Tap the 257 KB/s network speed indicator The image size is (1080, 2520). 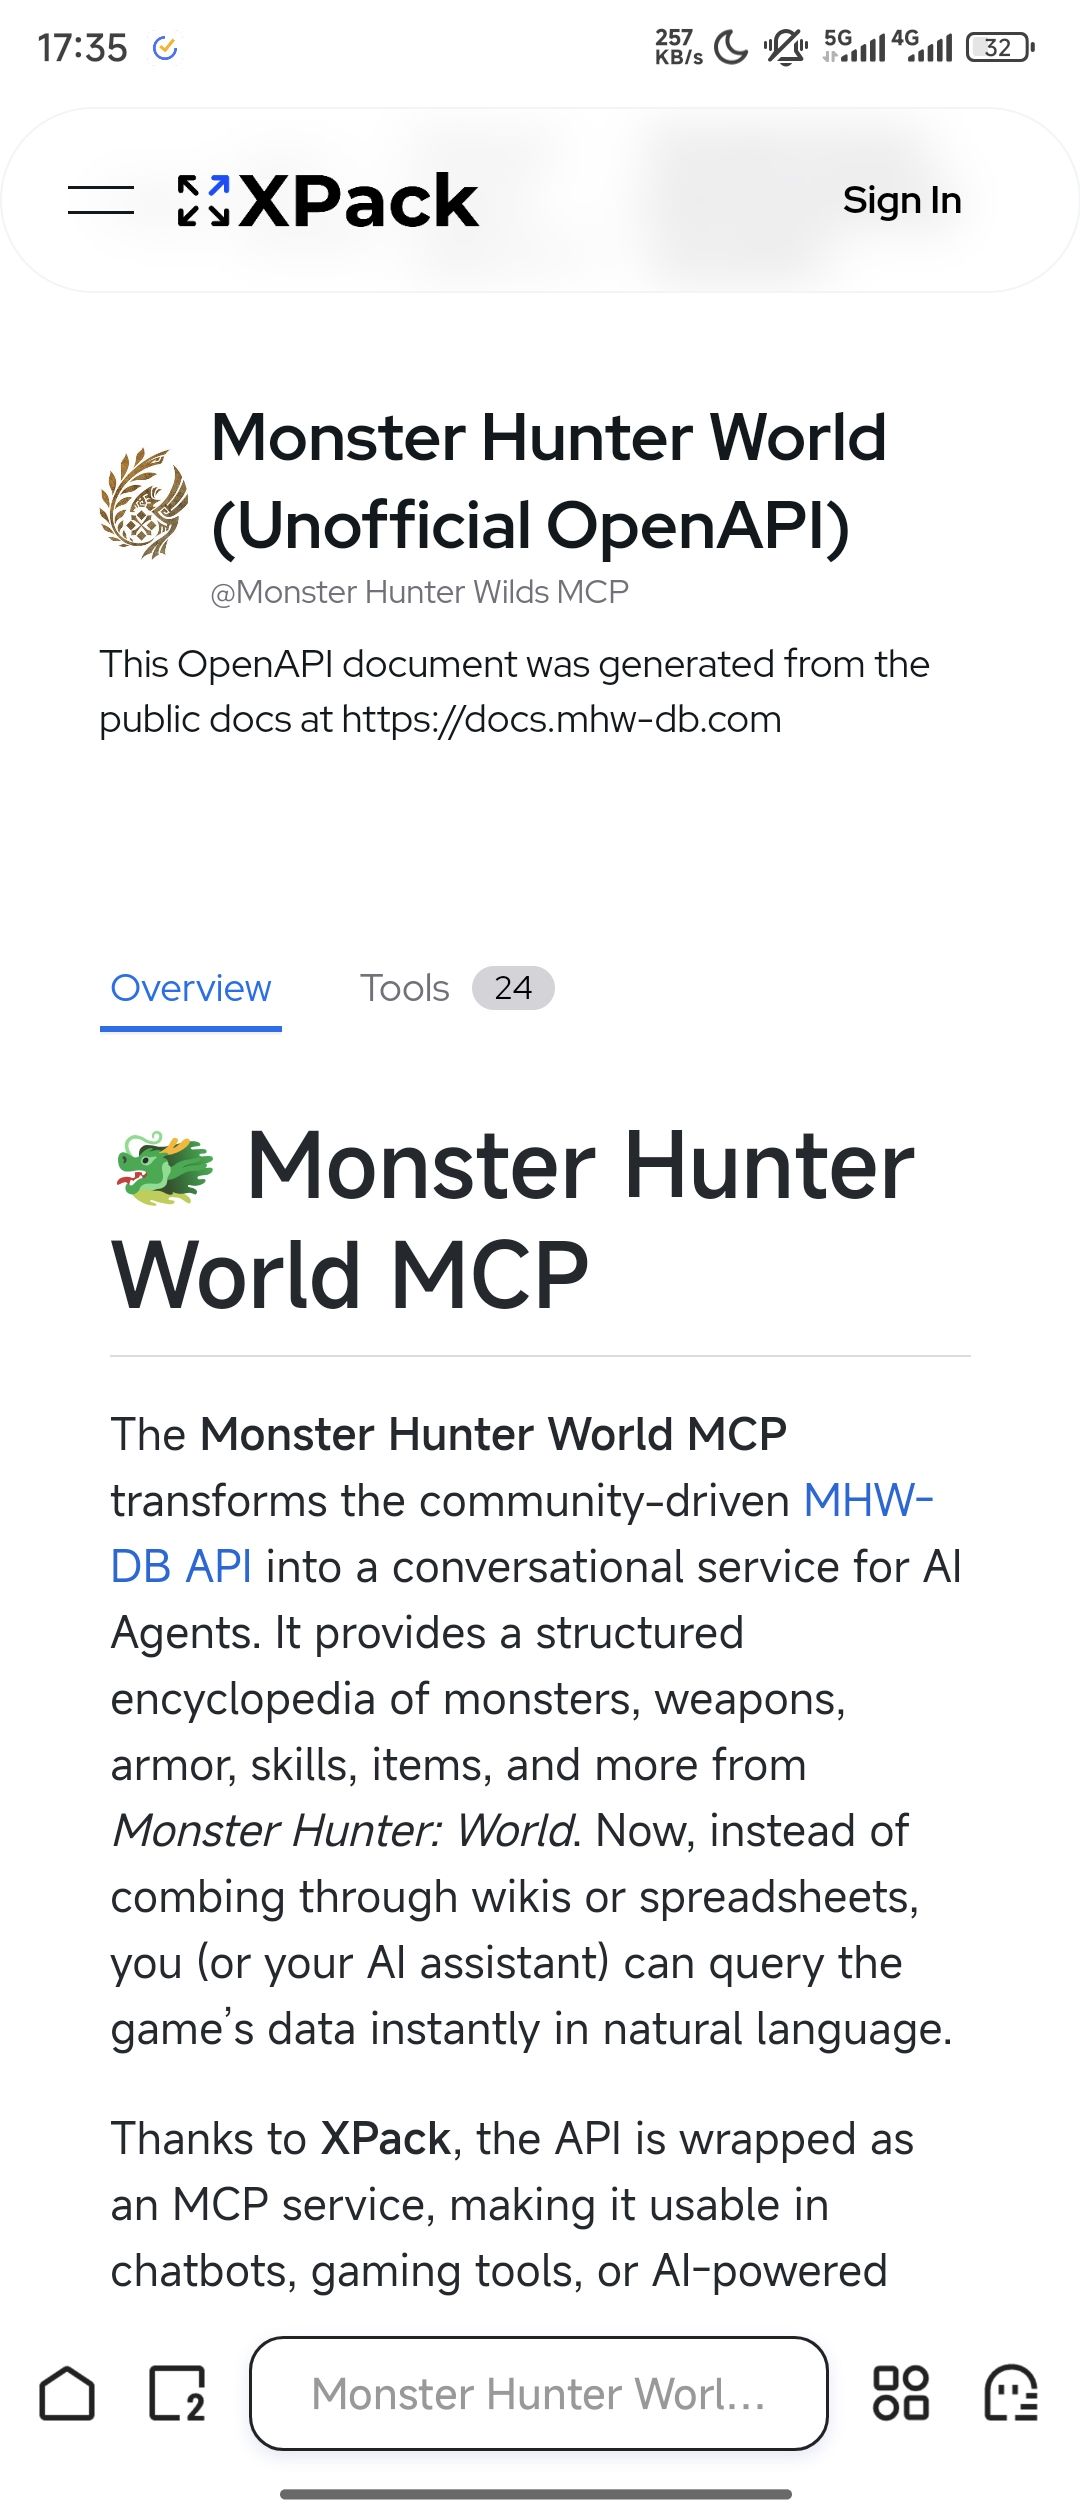[679, 47]
